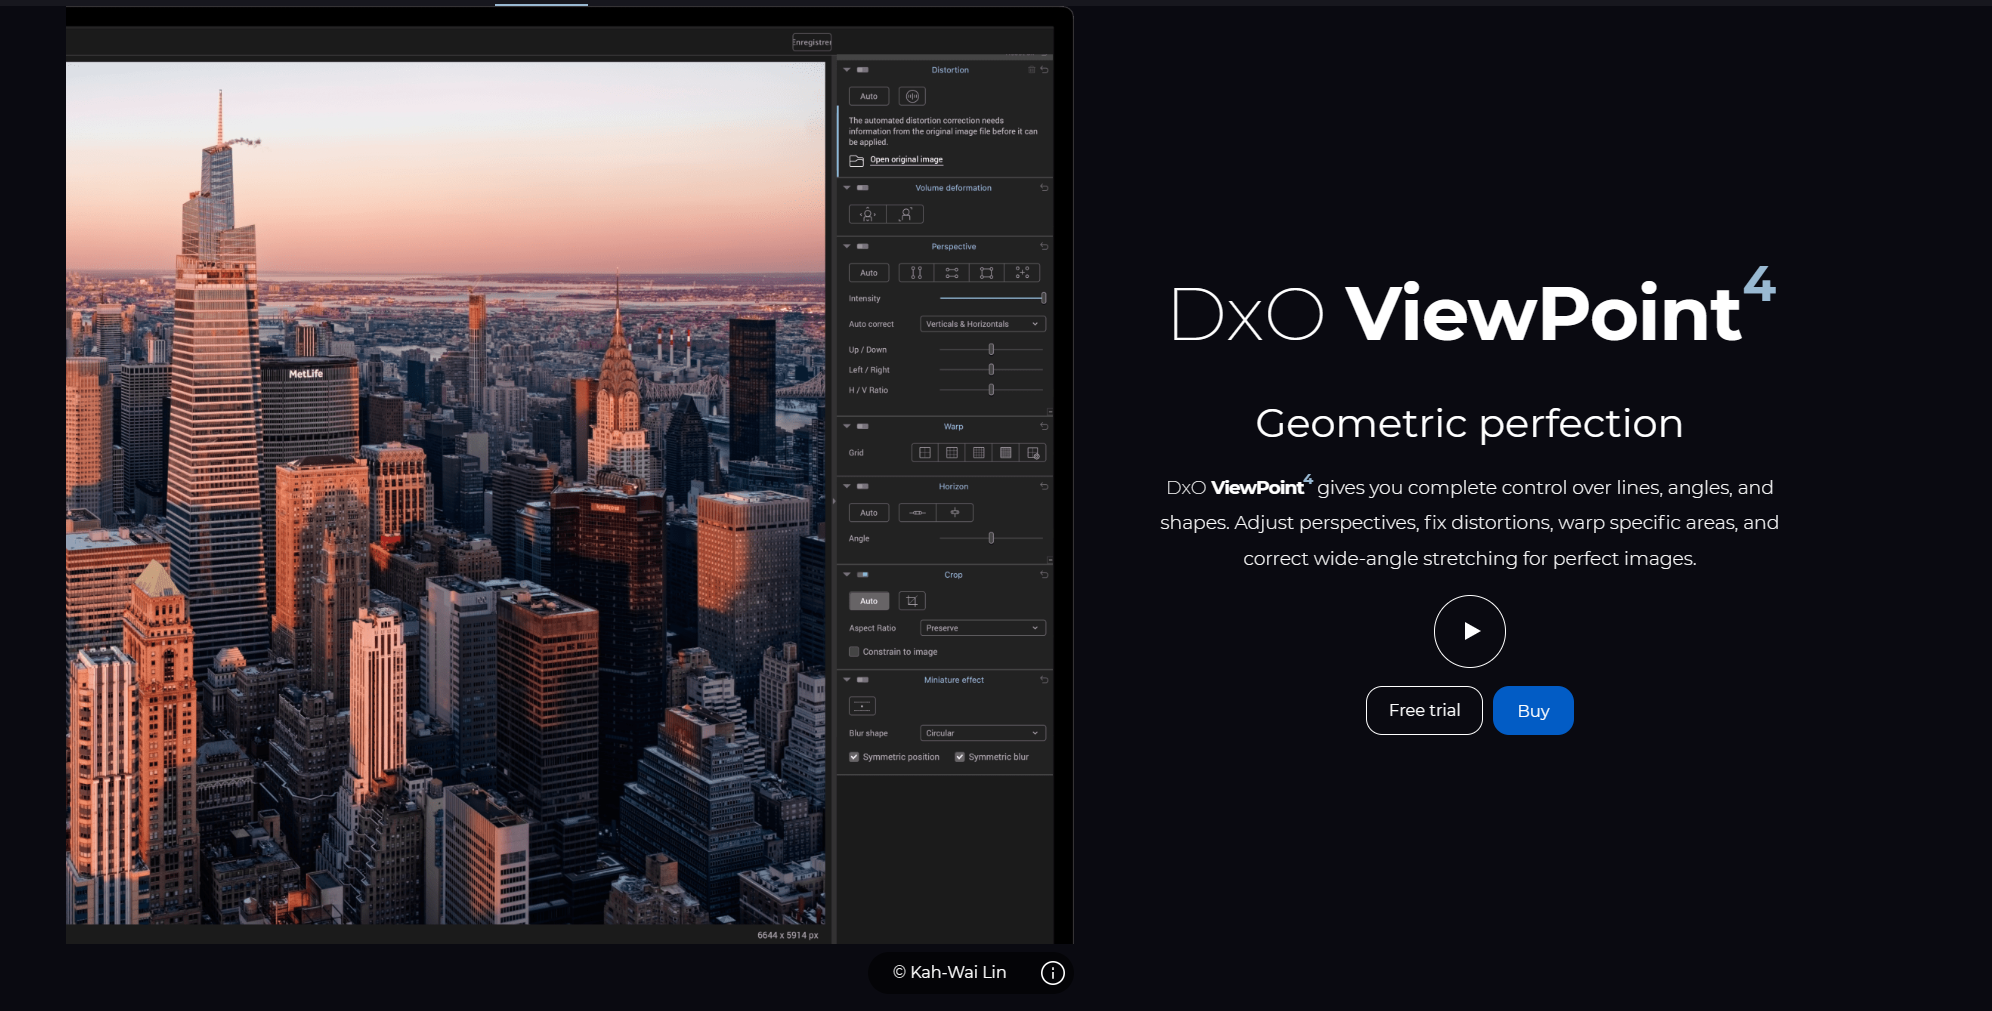Reset the Horizon panel
The width and height of the screenshot is (1992, 1011).
(1044, 487)
